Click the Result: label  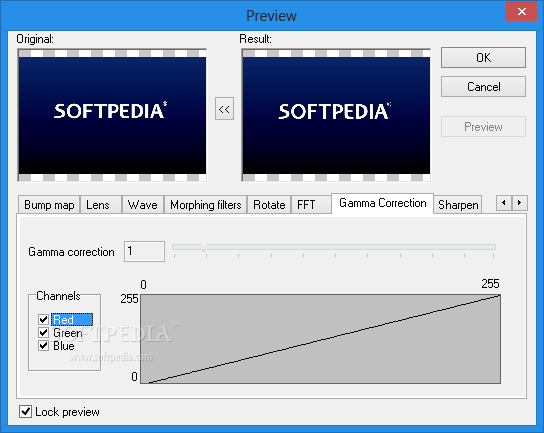(x=255, y=39)
